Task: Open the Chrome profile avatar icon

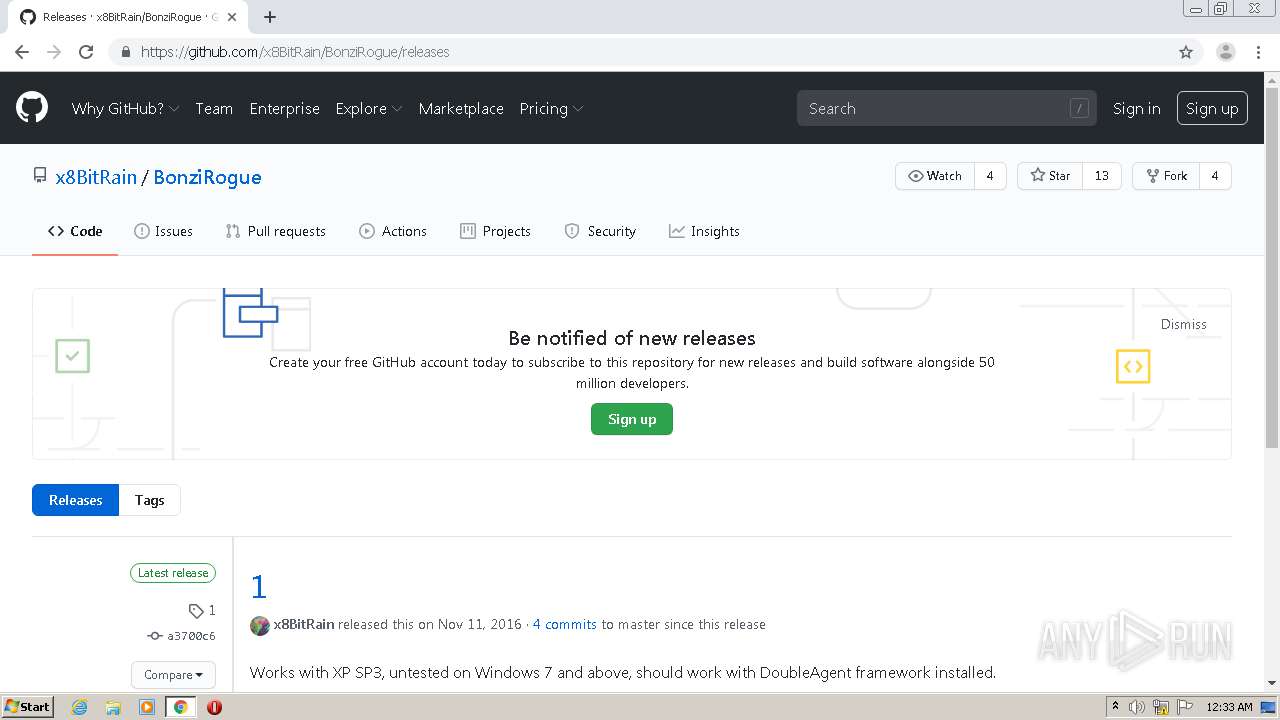Action: 1225,52
